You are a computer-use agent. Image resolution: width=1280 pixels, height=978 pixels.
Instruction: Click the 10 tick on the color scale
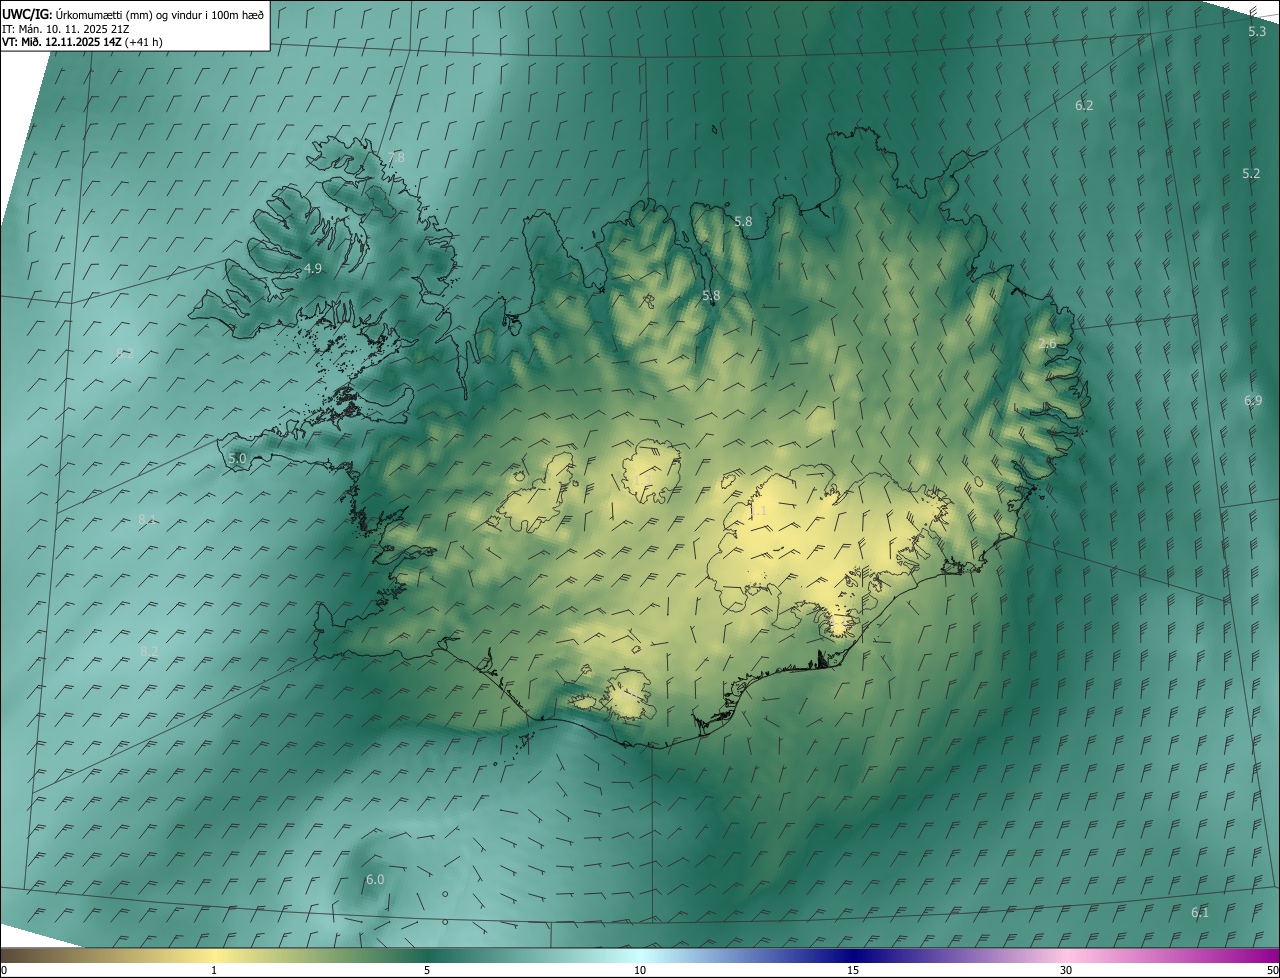[x=640, y=971]
